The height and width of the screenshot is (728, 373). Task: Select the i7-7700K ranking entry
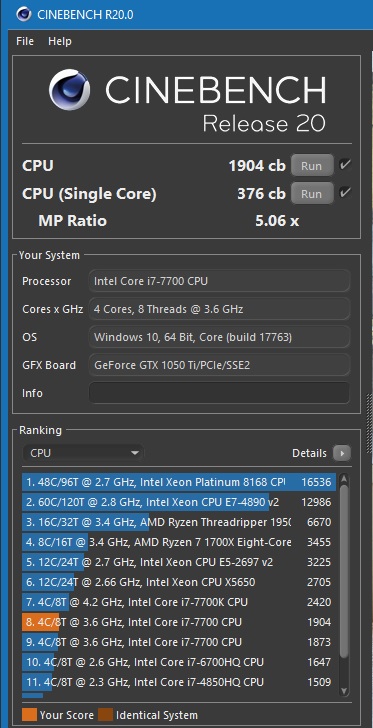pos(179,602)
